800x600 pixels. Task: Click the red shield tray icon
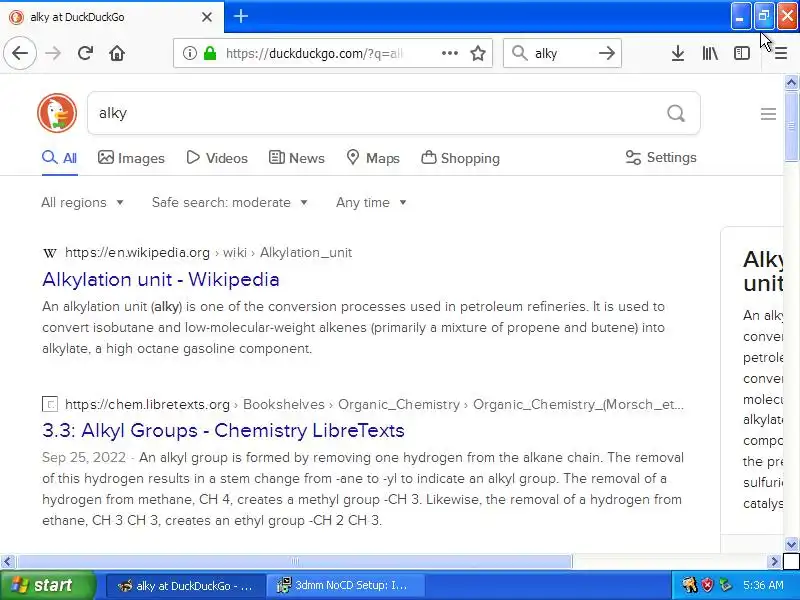[707, 585]
